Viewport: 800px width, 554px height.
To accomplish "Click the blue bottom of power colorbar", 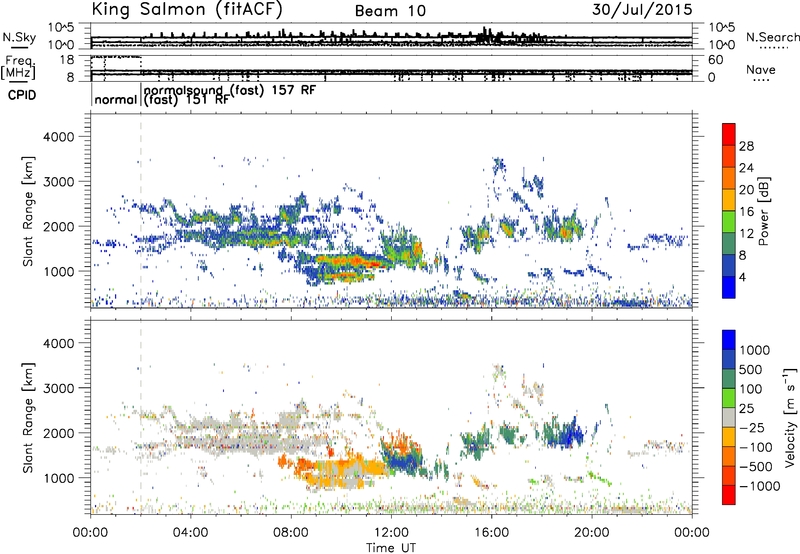I will click(729, 287).
